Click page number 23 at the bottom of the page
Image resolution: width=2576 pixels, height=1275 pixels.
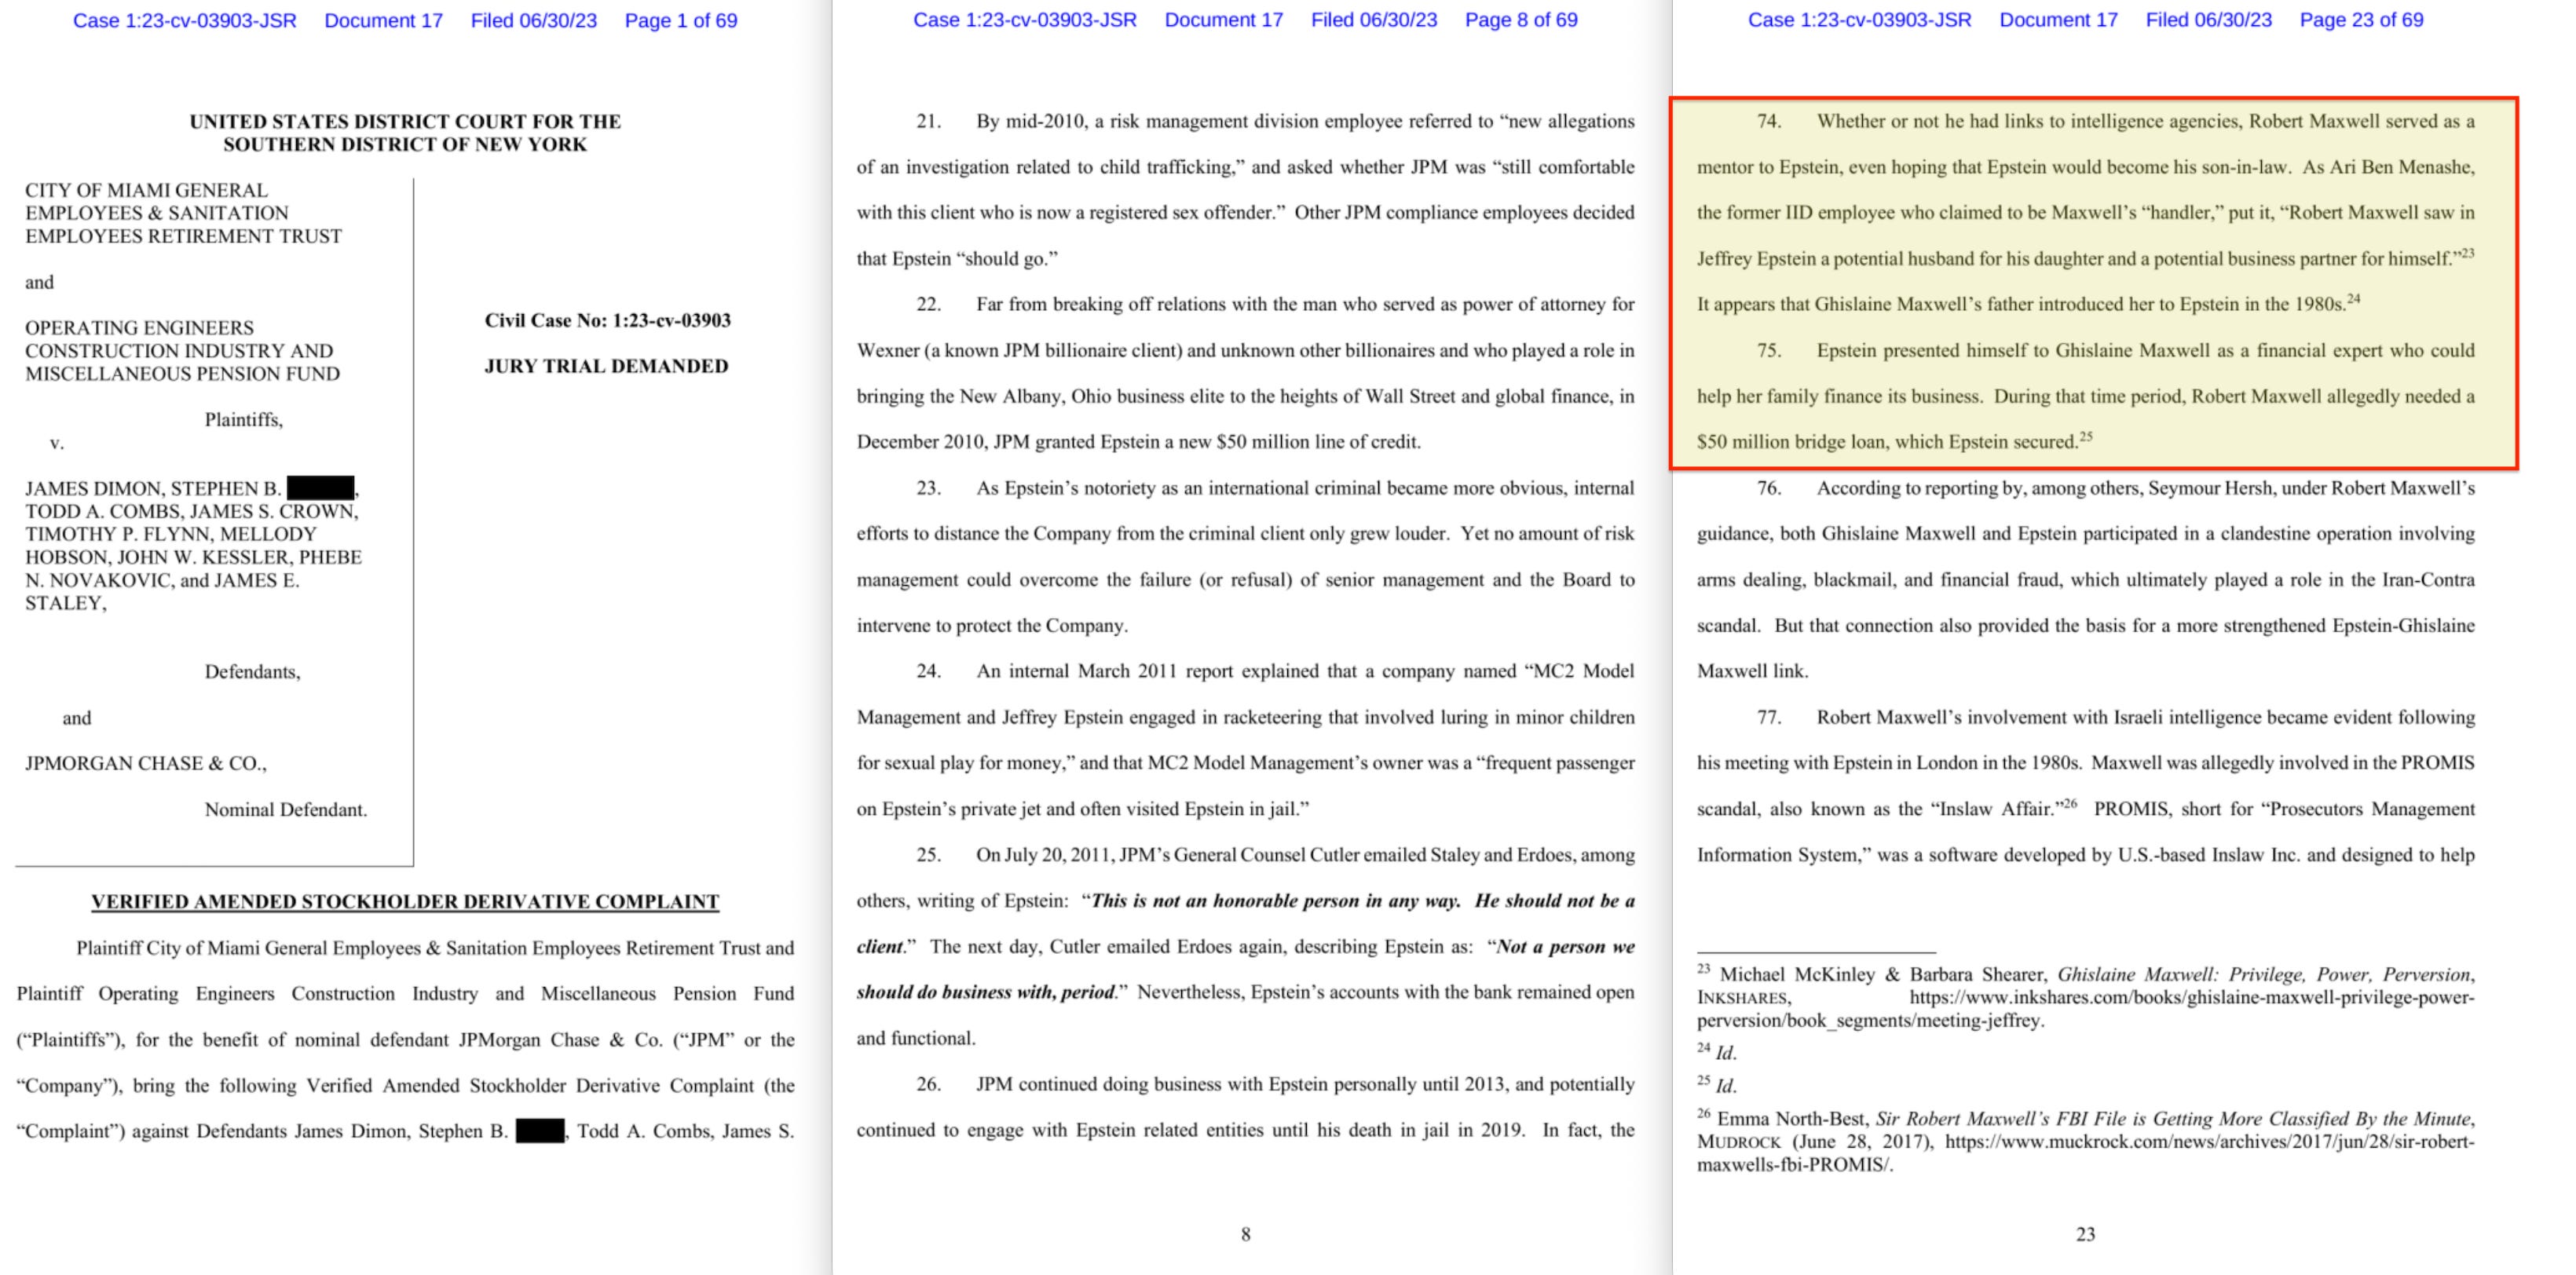coord(2085,1234)
